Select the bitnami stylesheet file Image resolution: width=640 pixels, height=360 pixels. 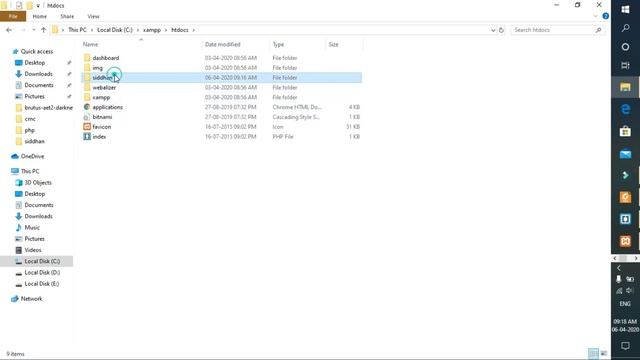pyautogui.click(x=102, y=117)
